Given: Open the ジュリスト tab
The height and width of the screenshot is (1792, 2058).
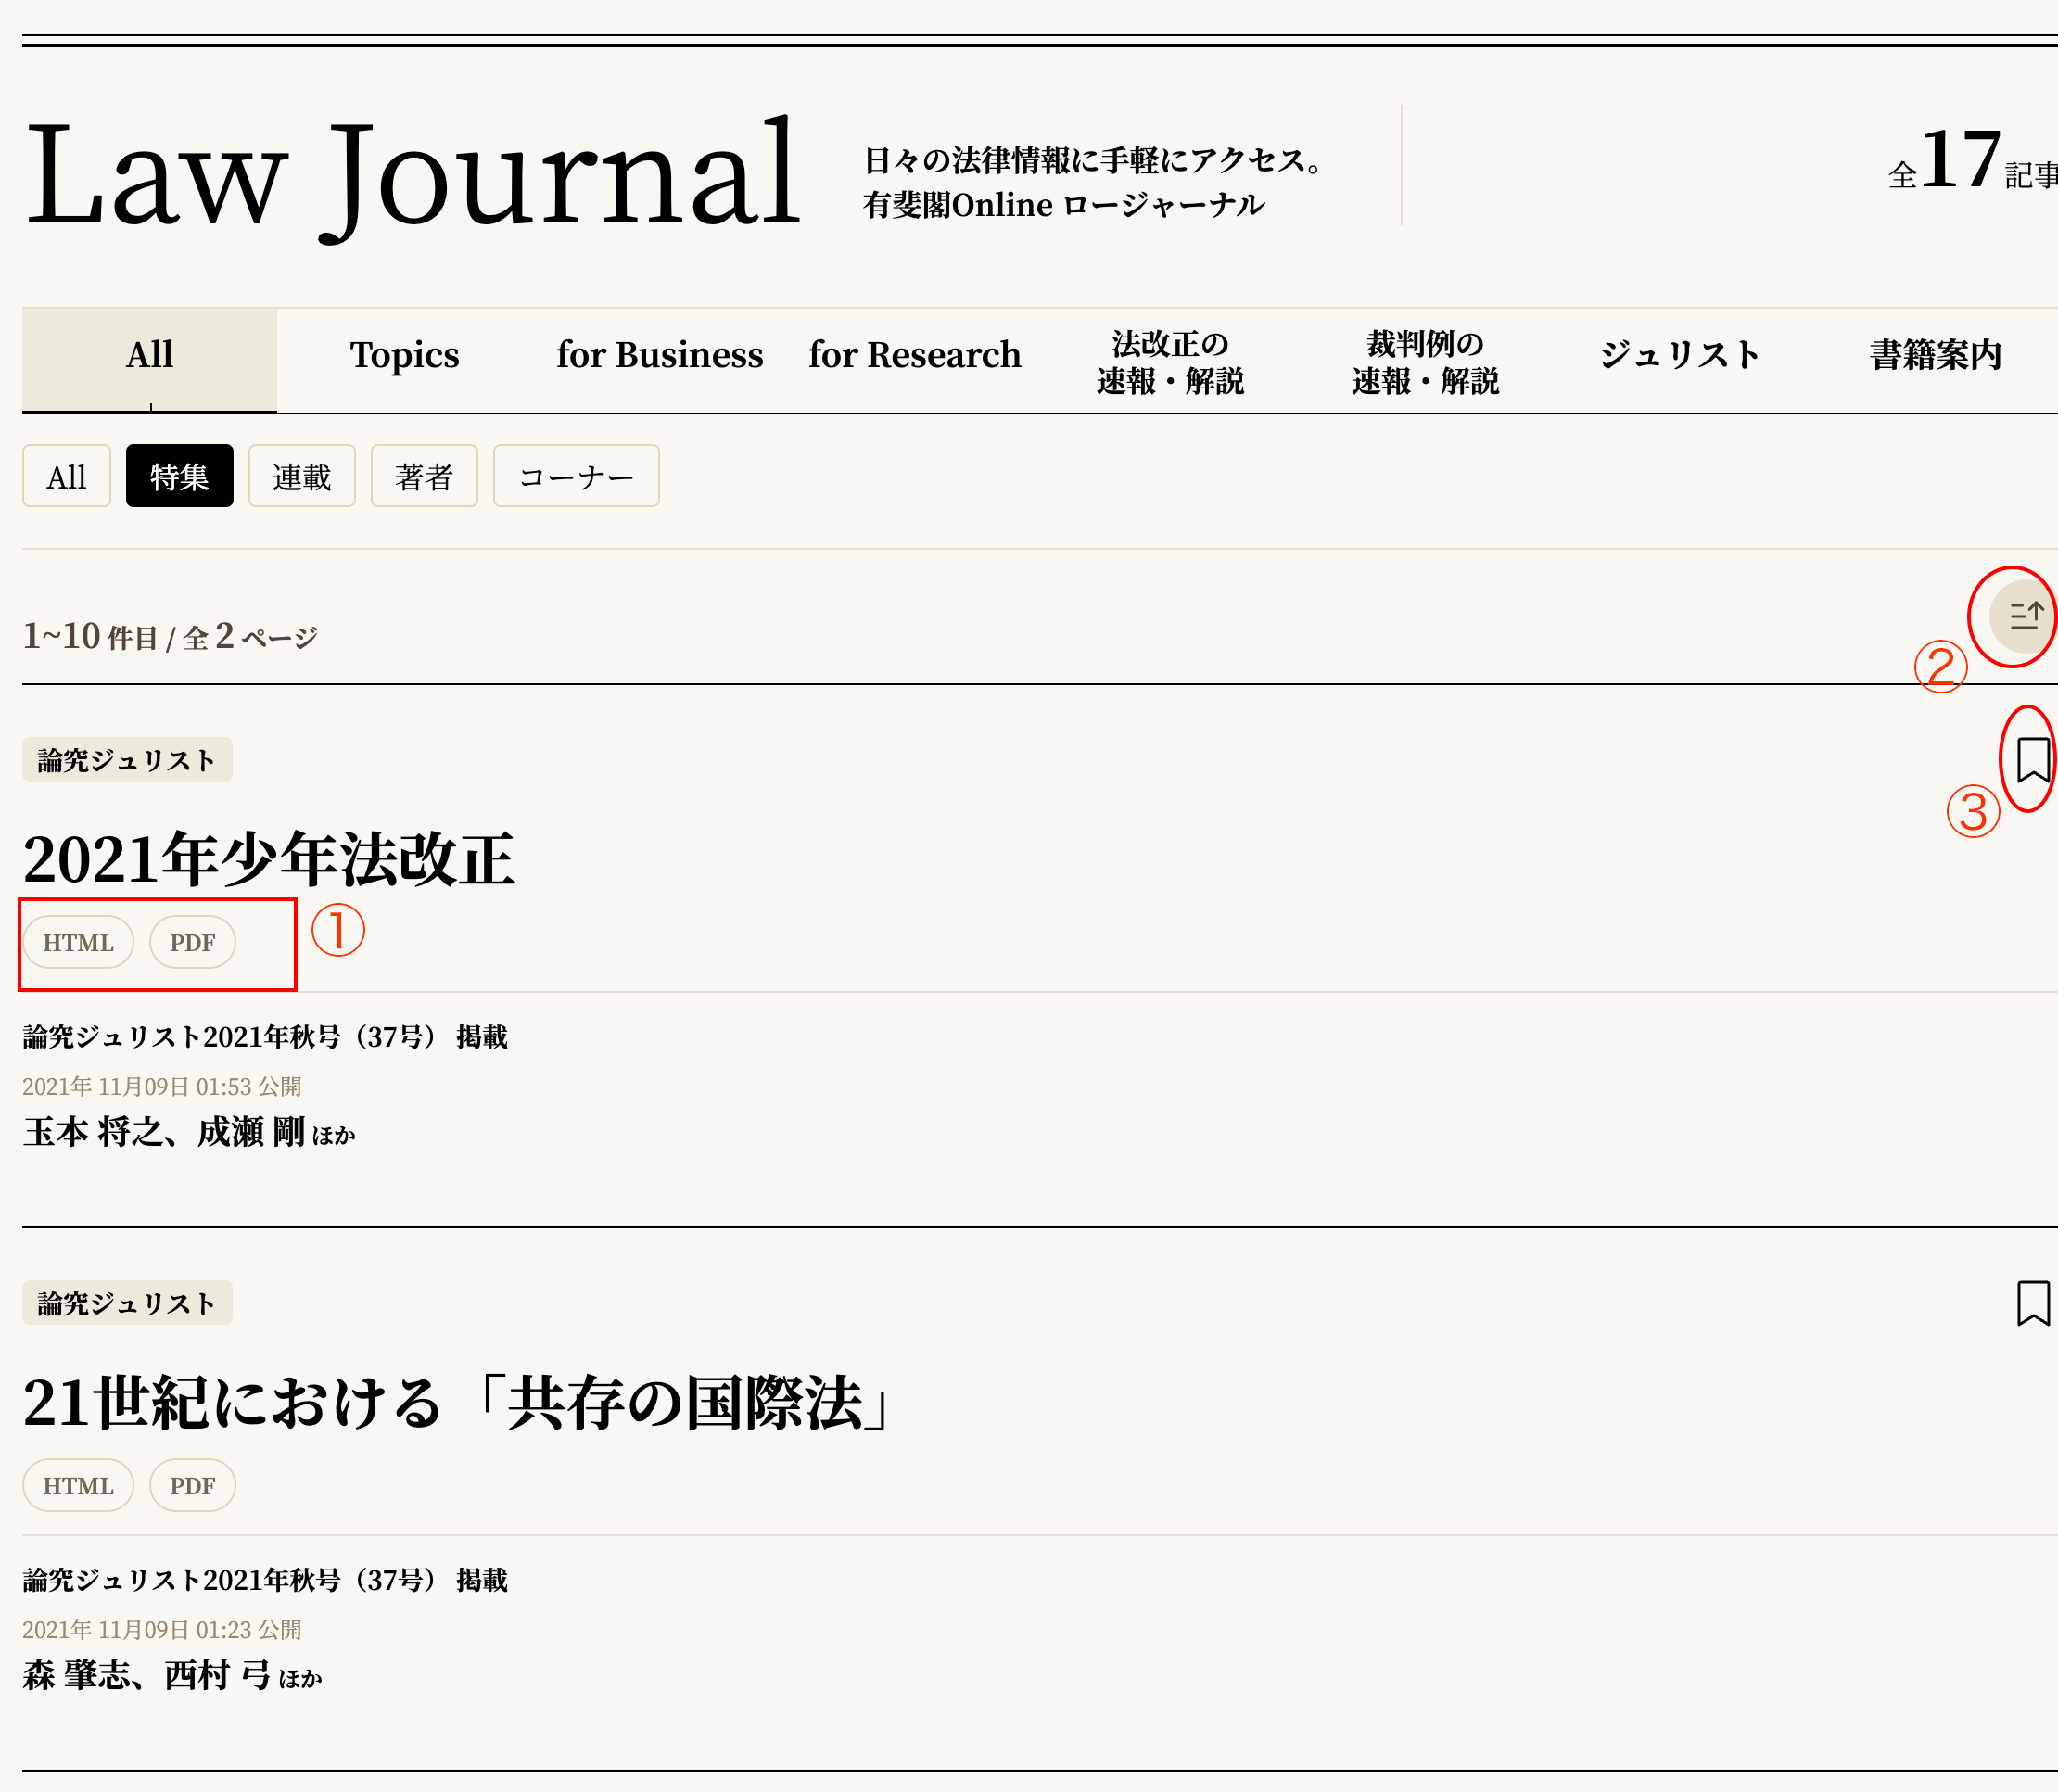Looking at the screenshot, I should tap(1679, 355).
